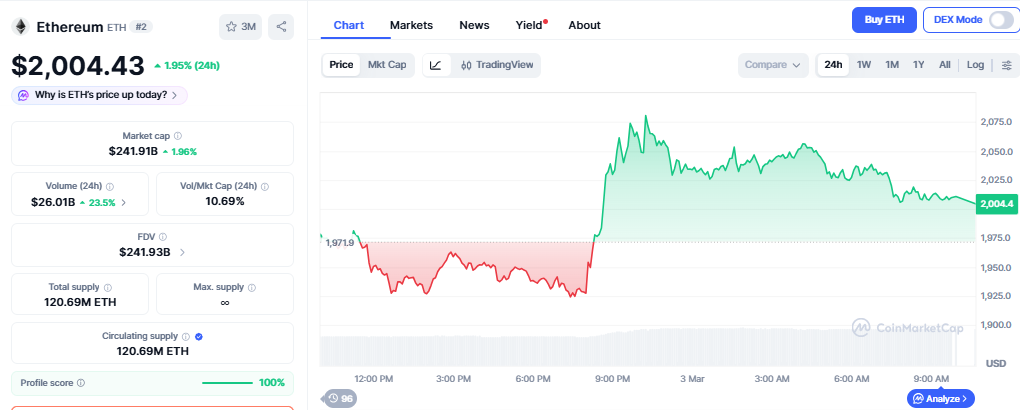The width and height of the screenshot is (1020, 410).
Task: Select the Mkt Cap chart toggle
Action: 387,65
